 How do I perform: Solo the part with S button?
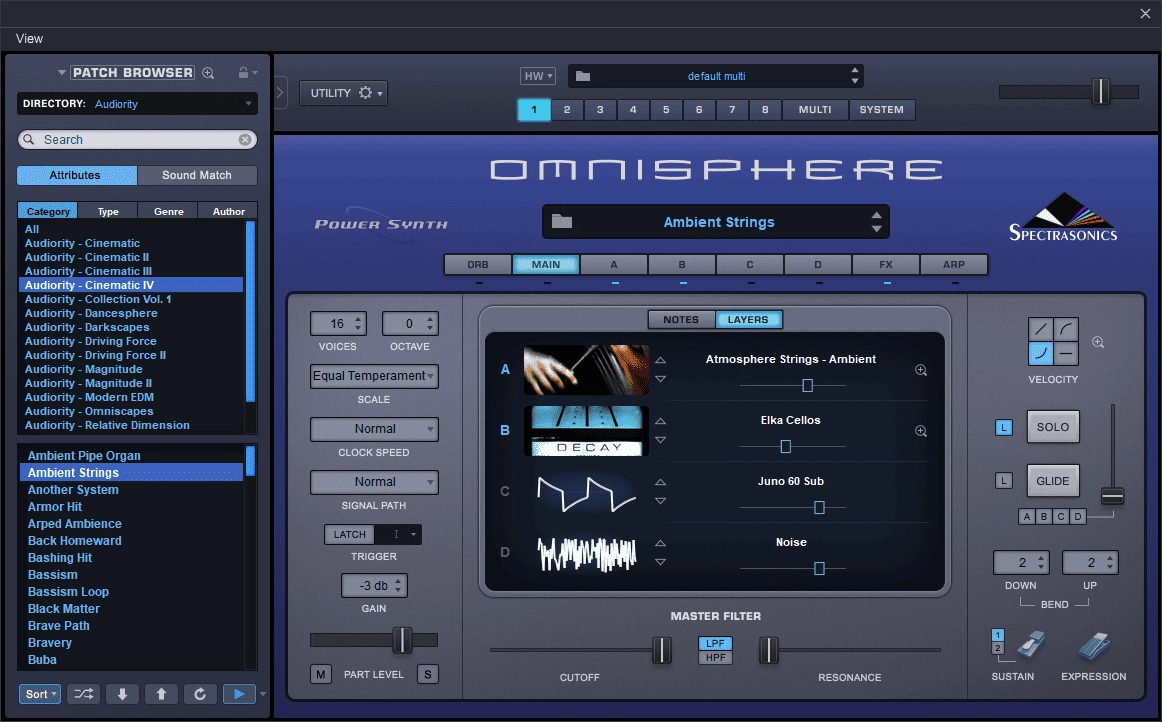click(x=428, y=674)
